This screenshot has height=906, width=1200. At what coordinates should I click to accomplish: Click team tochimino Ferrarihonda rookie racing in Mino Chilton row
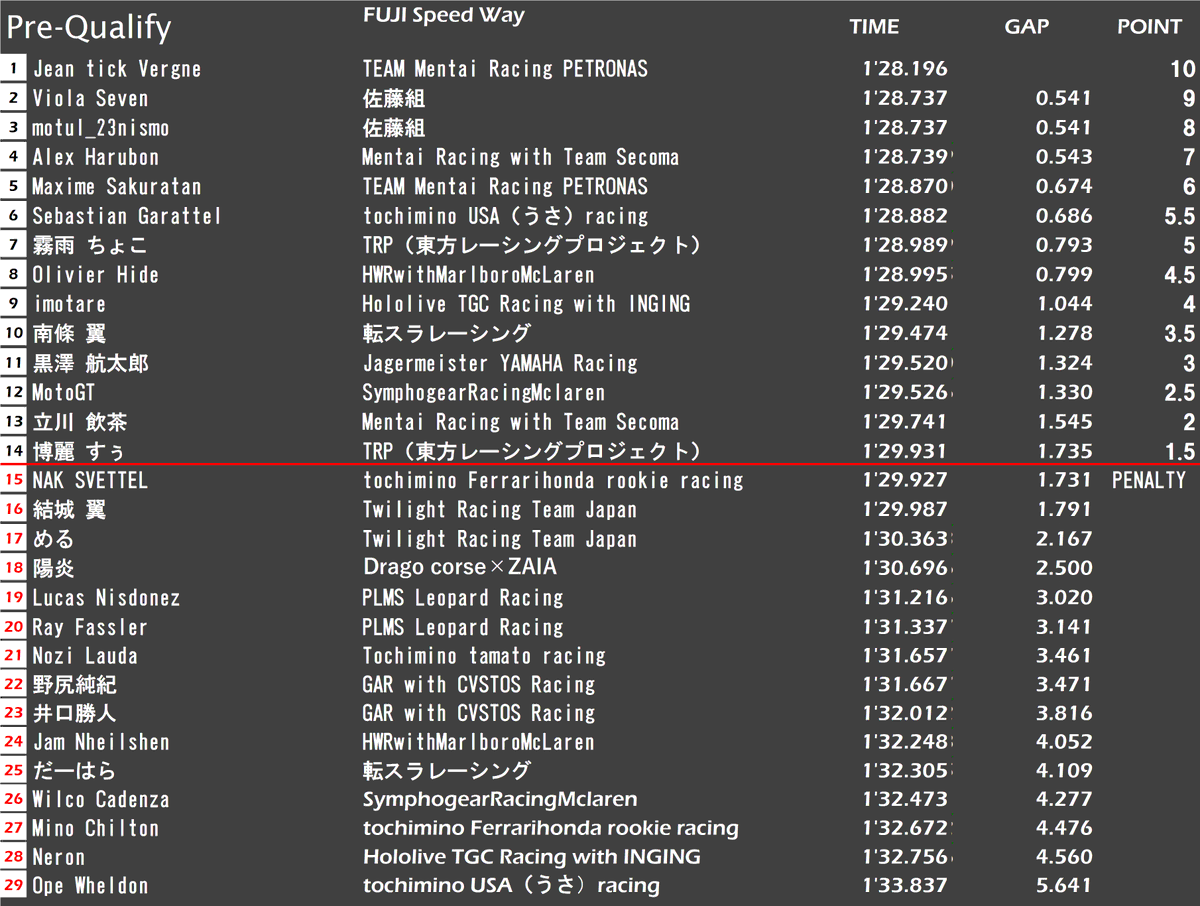point(551,828)
